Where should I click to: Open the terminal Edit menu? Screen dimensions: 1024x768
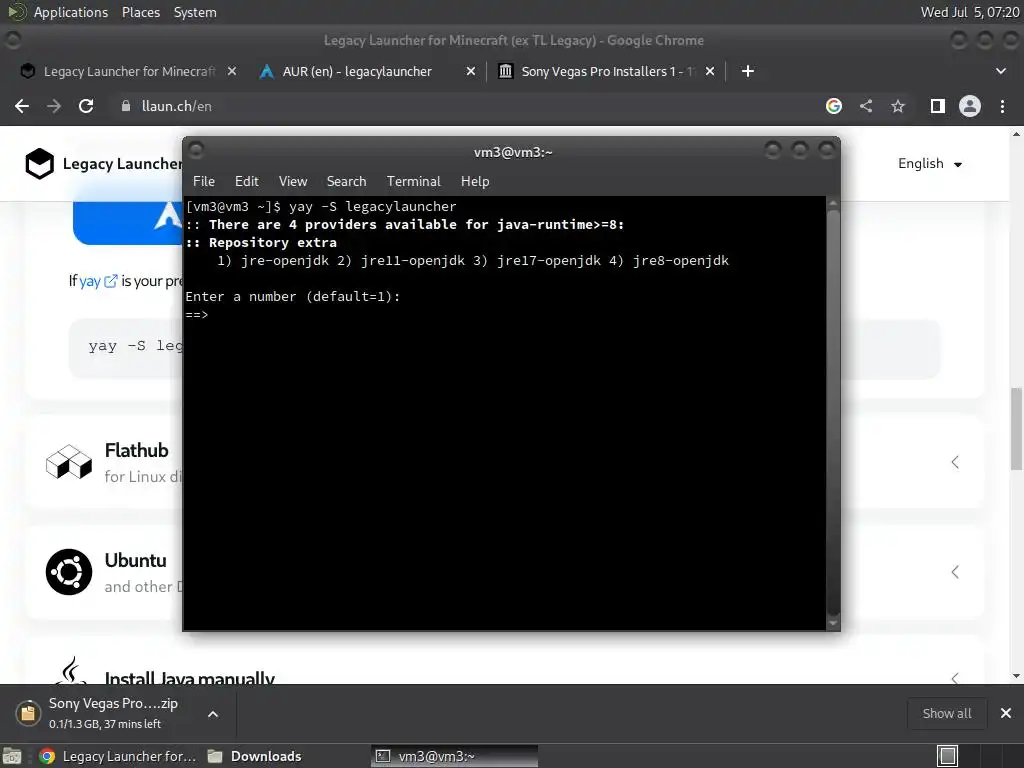247,182
